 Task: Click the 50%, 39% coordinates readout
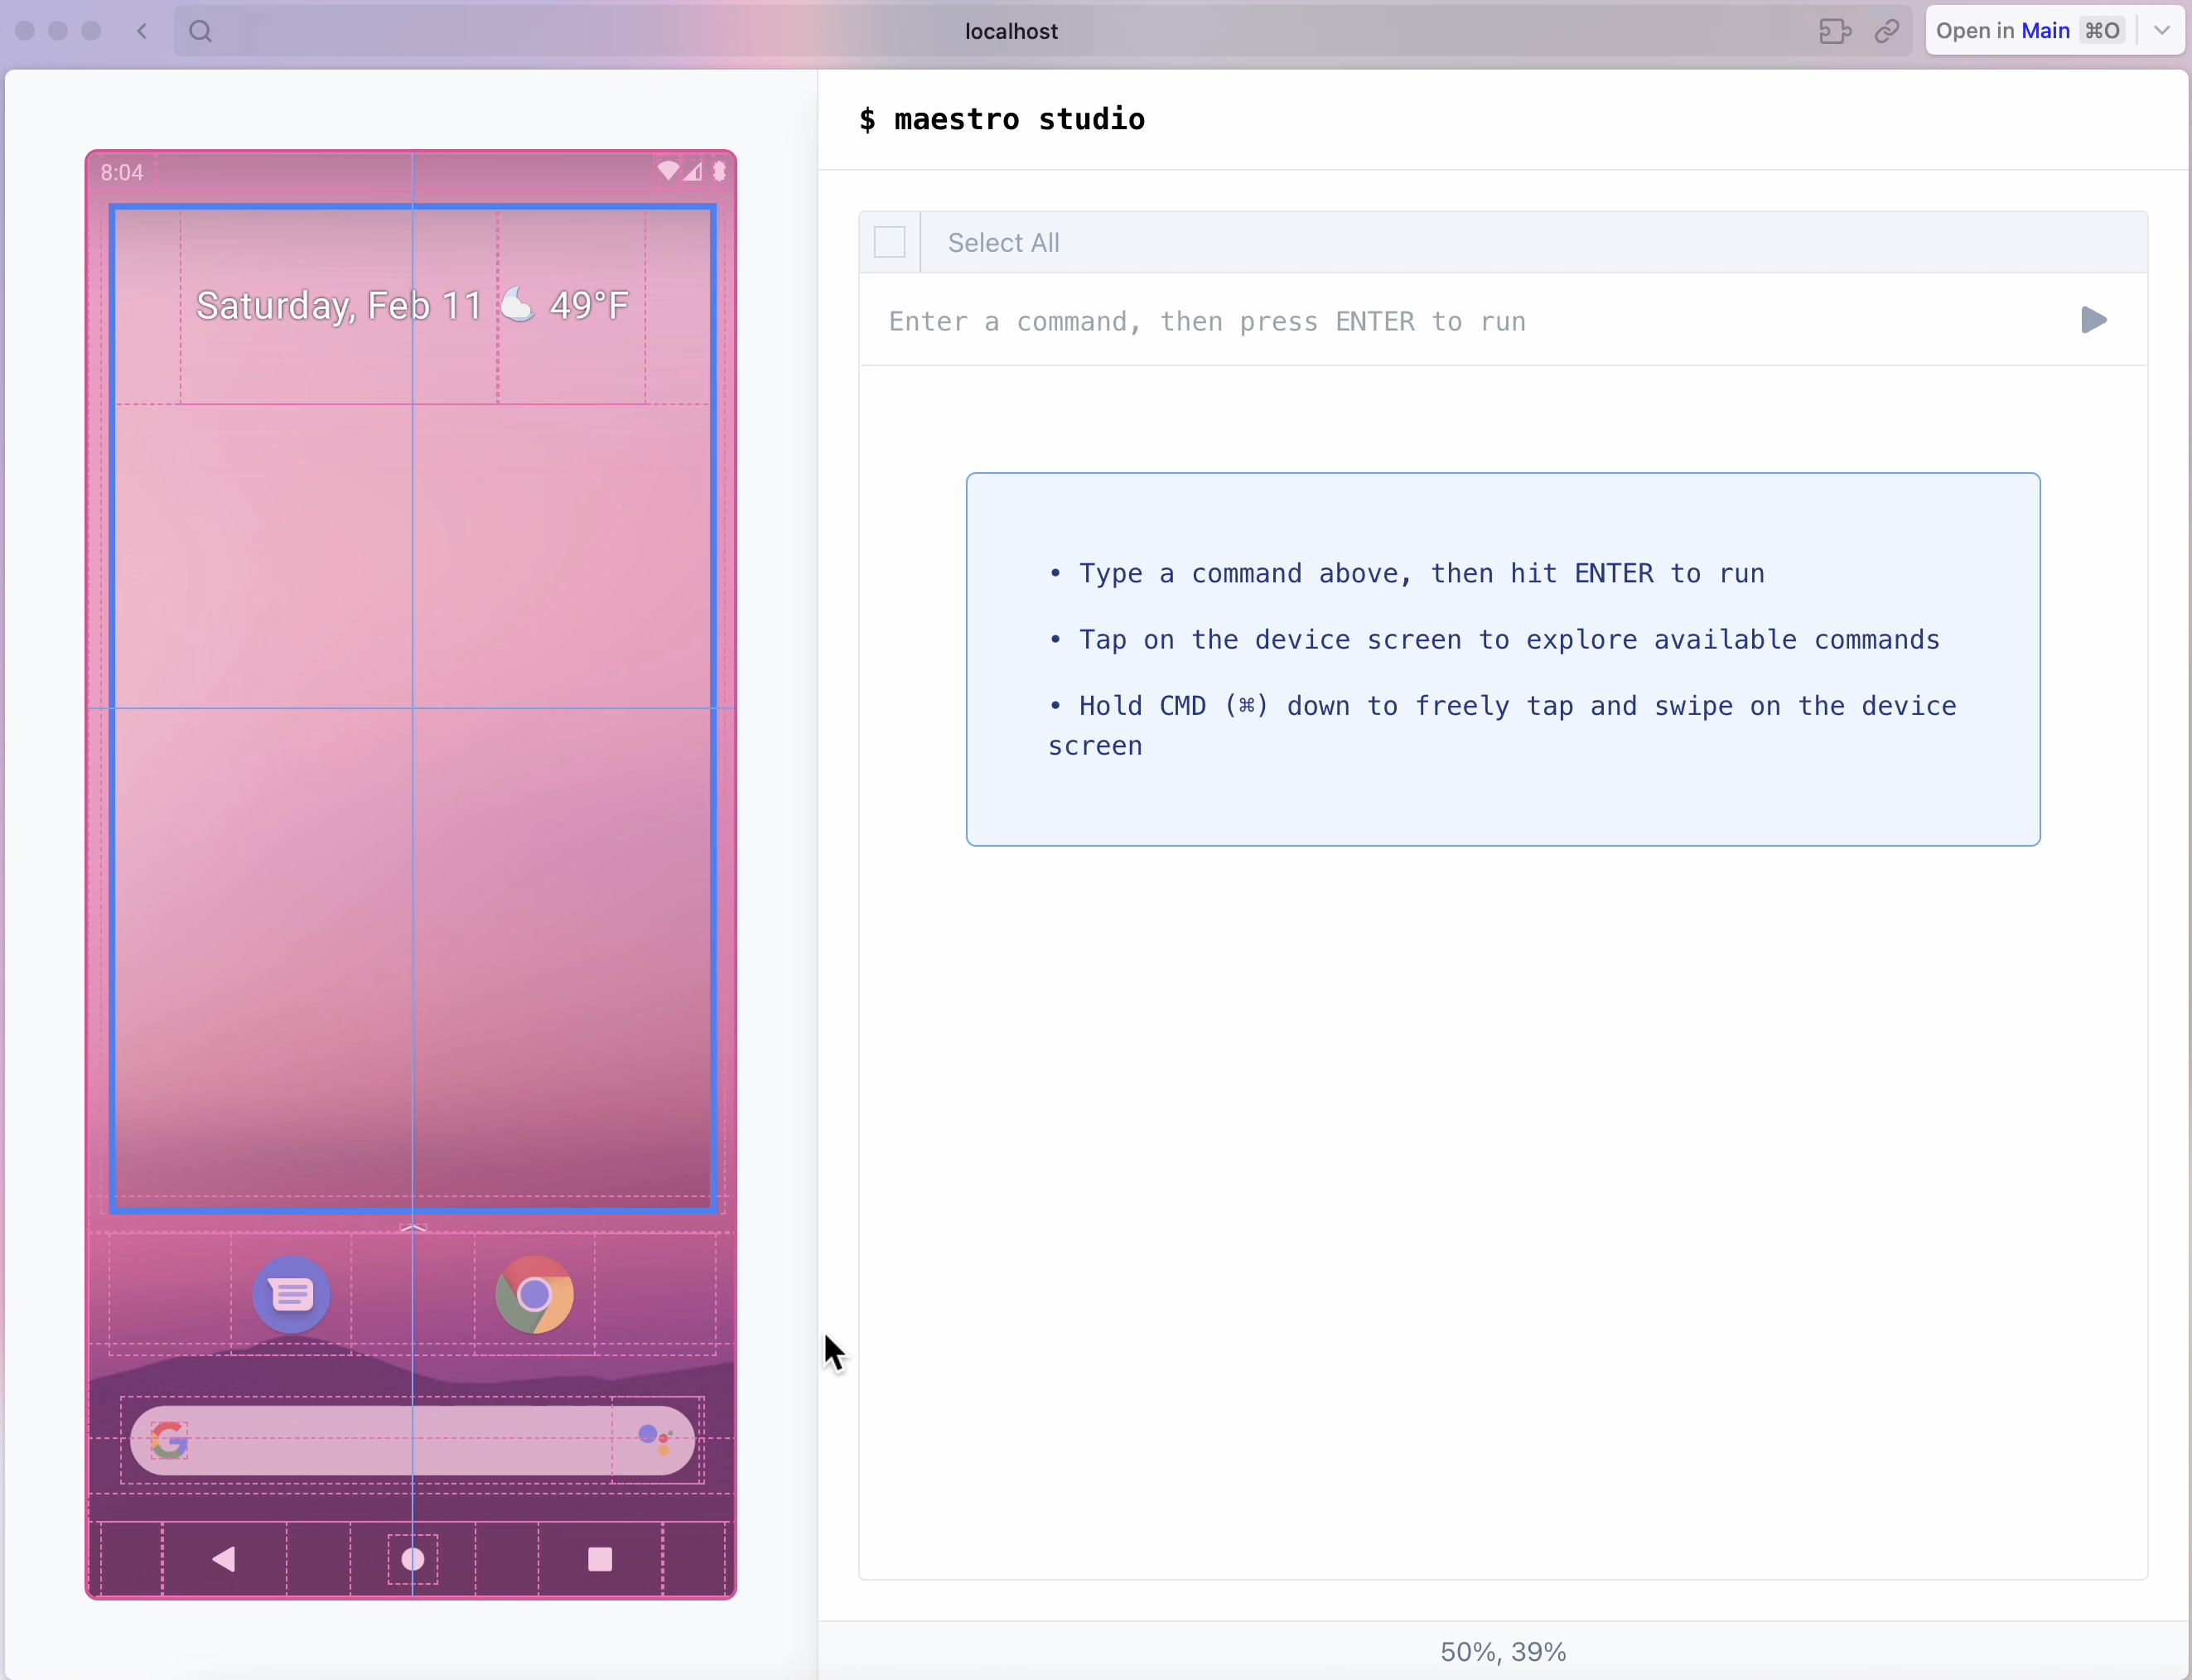(x=1503, y=1651)
